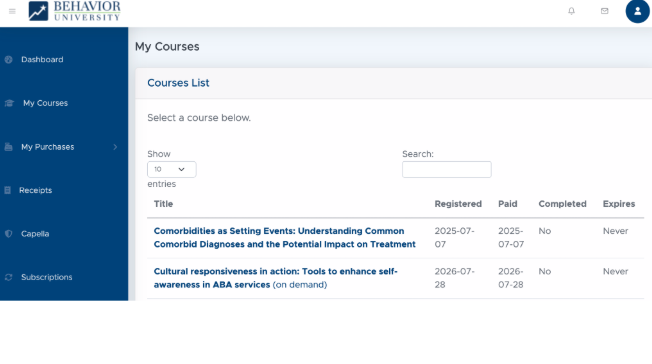Select Receipts in the sidebar
This screenshot has height=364, width=652.
[36, 190]
